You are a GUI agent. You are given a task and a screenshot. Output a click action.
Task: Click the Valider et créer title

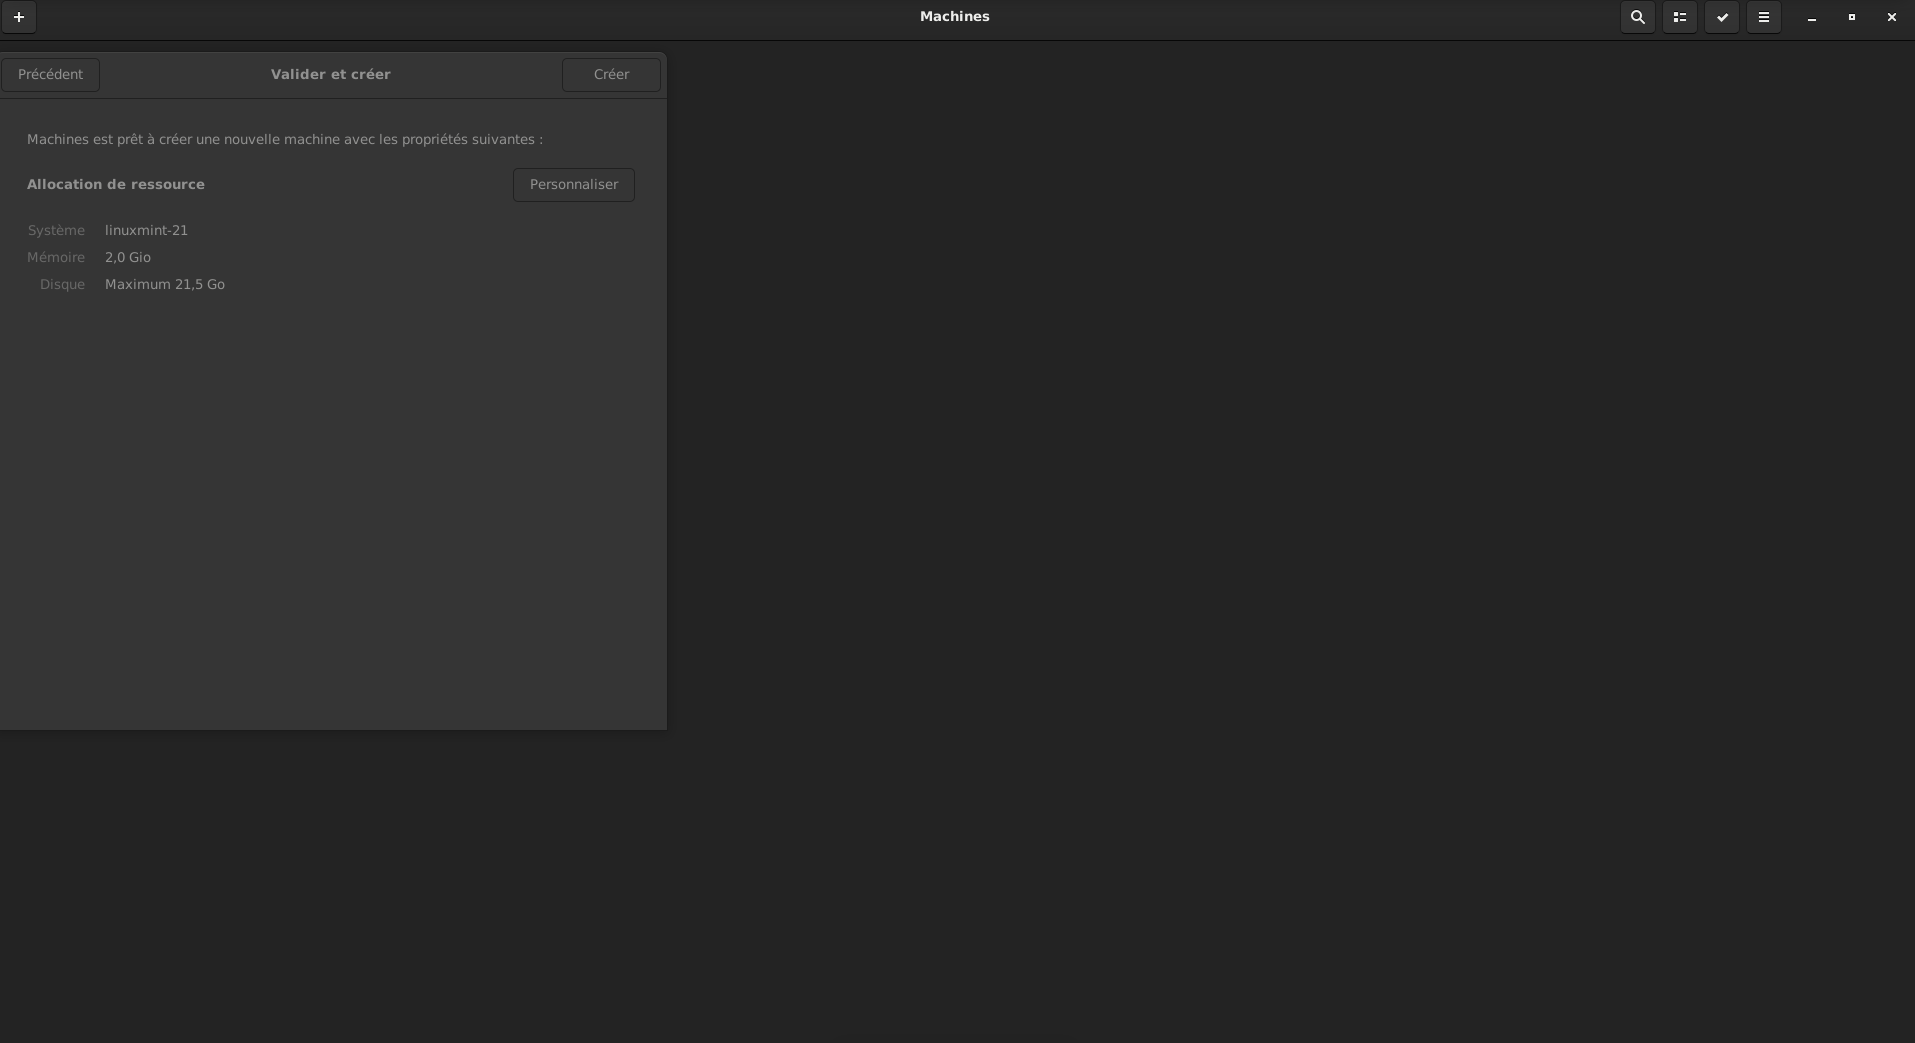click(x=331, y=74)
